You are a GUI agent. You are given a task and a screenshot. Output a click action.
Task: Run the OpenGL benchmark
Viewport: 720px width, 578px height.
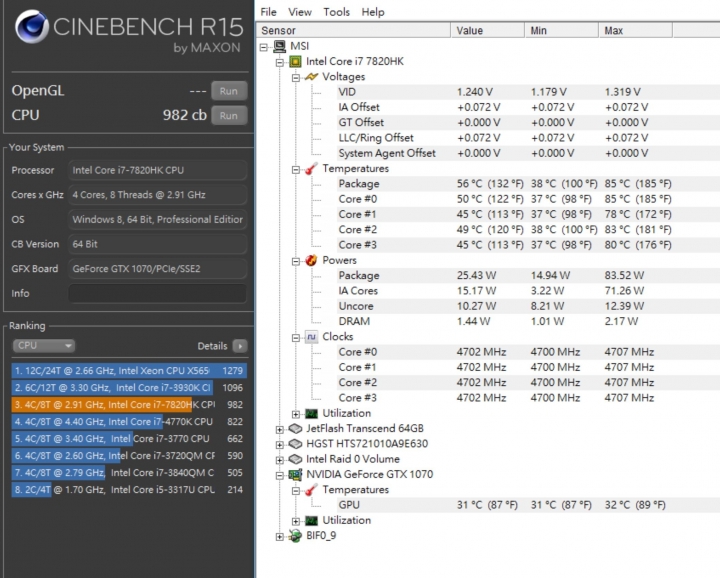[x=229, y=91]
